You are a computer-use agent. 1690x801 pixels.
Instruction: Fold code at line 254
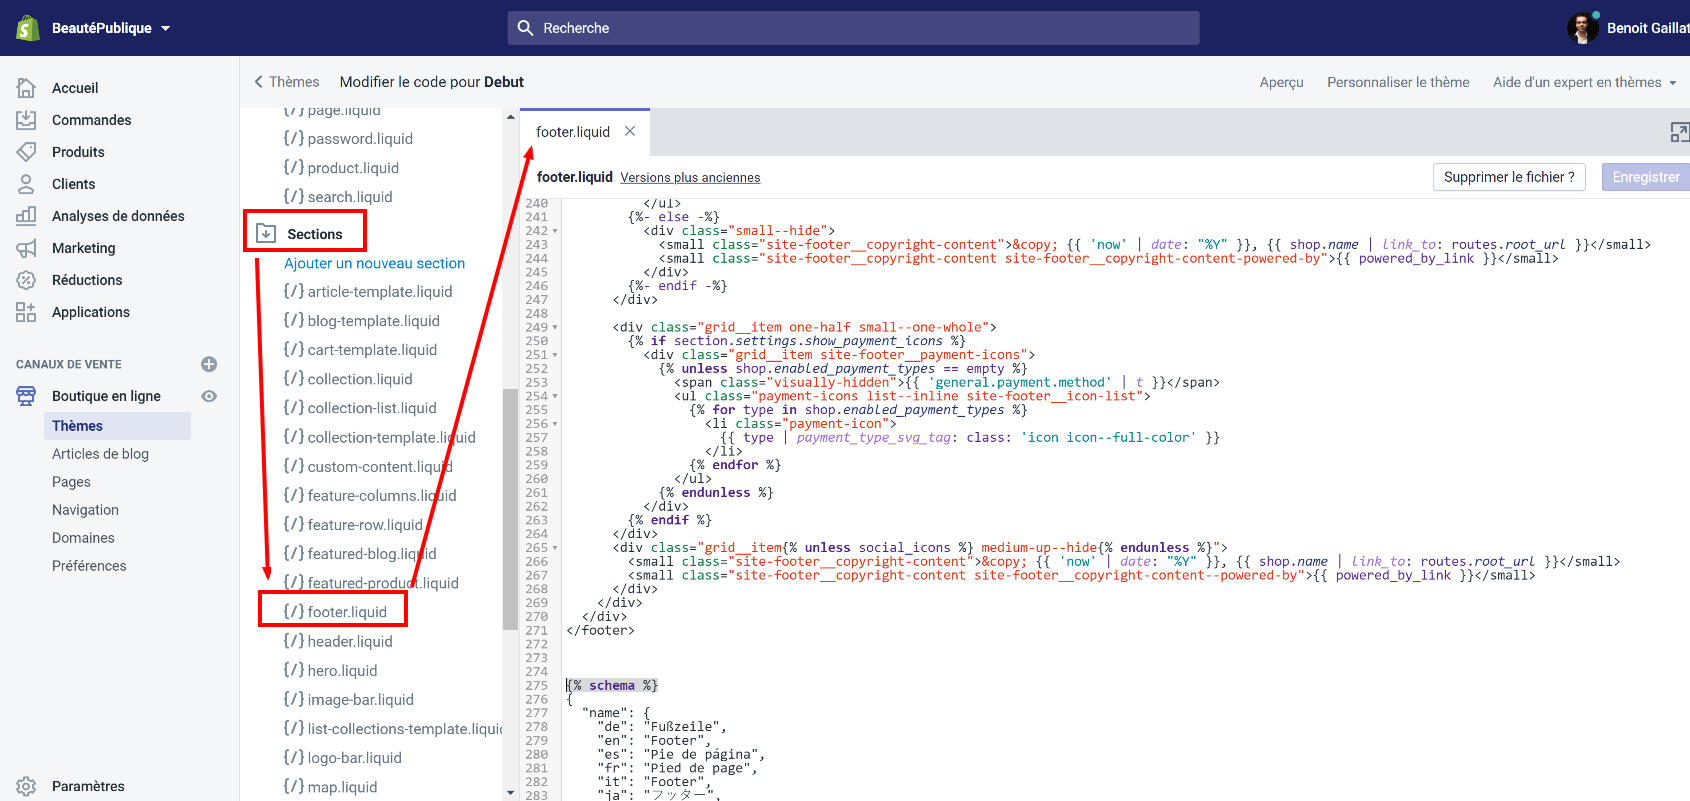555,397
